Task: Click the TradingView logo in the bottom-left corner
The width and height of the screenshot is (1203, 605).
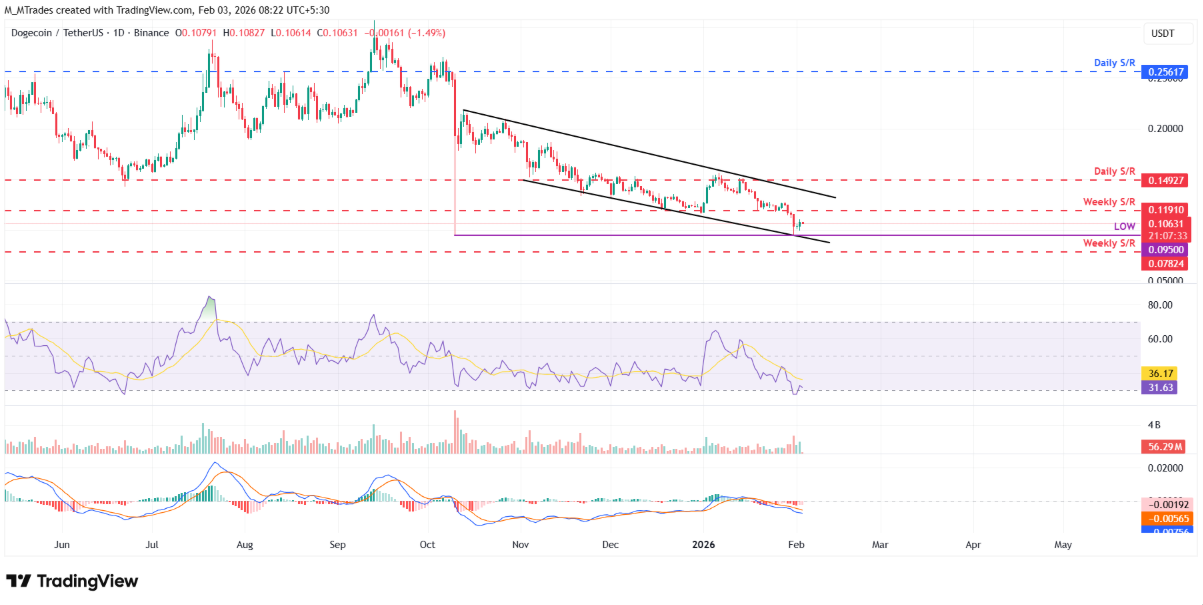Action: (x=70, y=581)
